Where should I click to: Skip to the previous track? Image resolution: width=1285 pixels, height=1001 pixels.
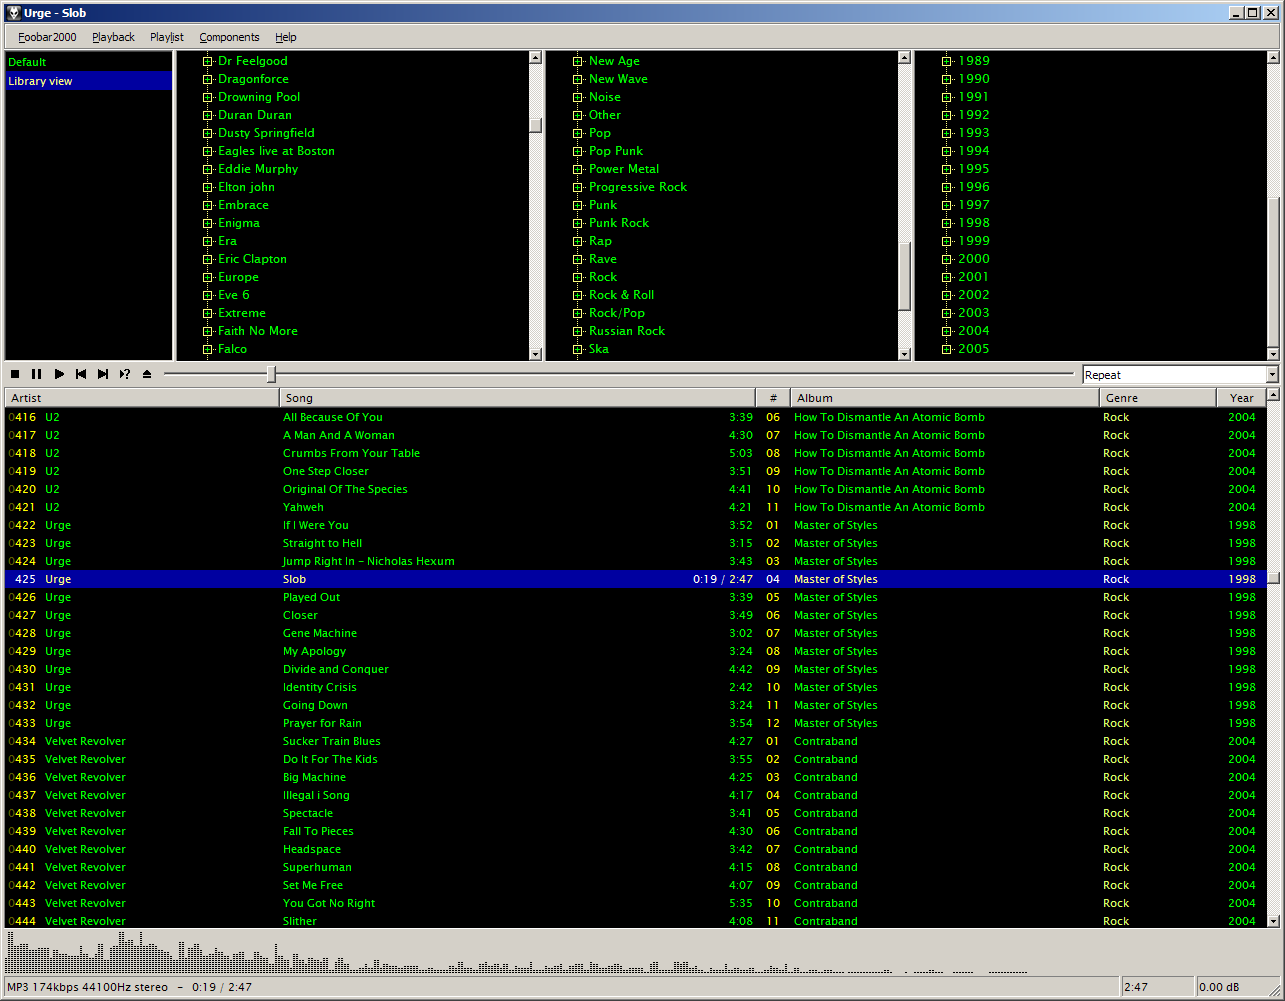[81, 374]
